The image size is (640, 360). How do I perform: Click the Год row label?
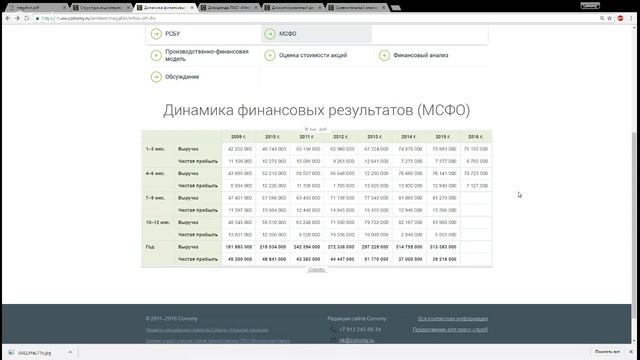point(150,247)
